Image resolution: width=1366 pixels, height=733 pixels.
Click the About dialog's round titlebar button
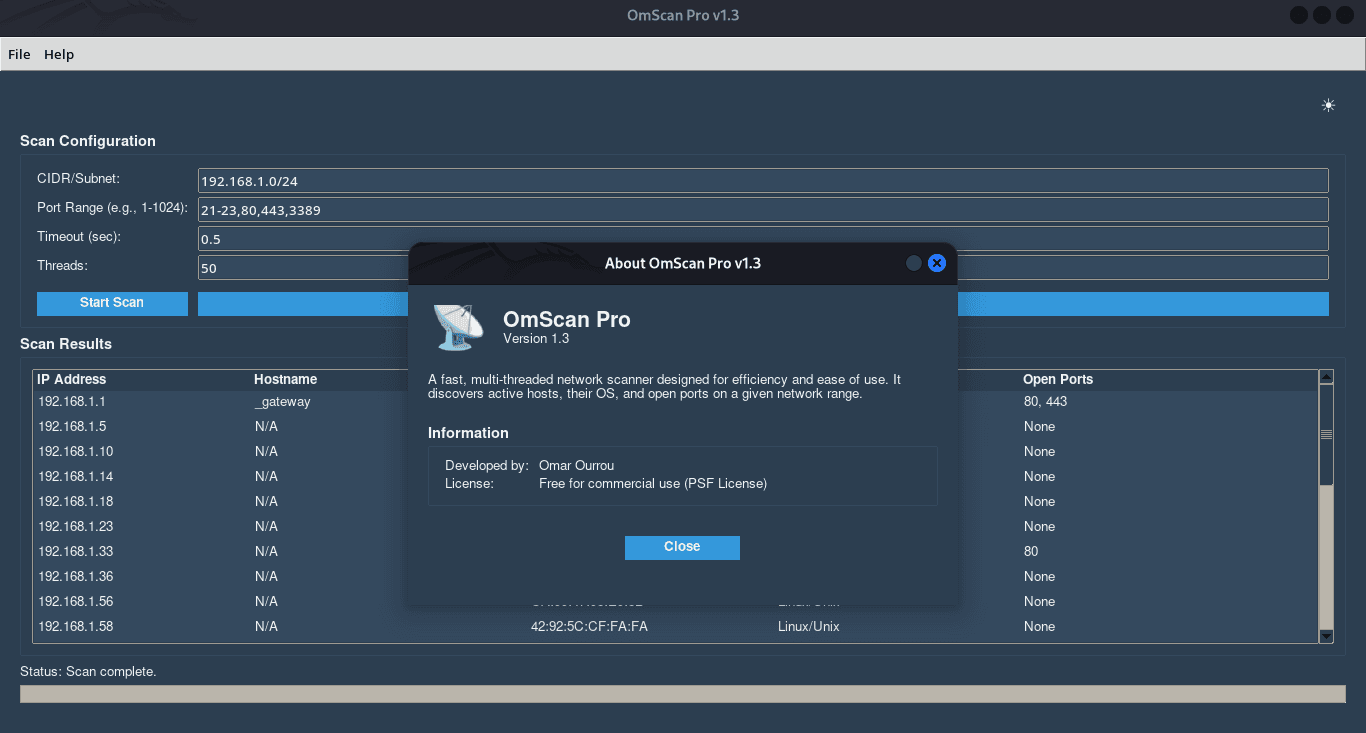click(x=913, y=263)
